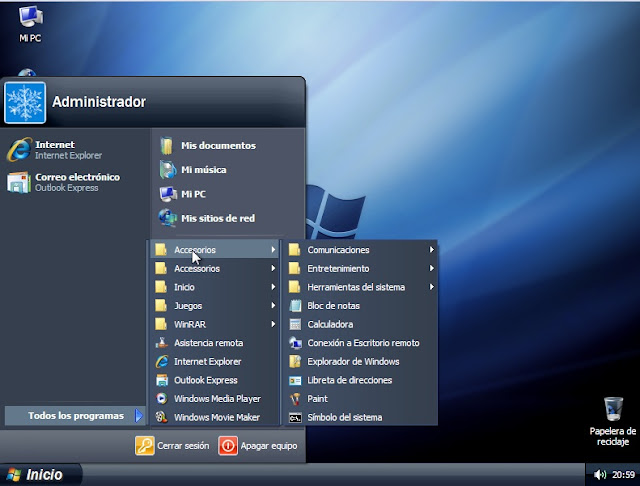Screen dimensions: 640x486
Task: Expand the highlighted Accesorios submenu
Action: [x=215, y=250]
